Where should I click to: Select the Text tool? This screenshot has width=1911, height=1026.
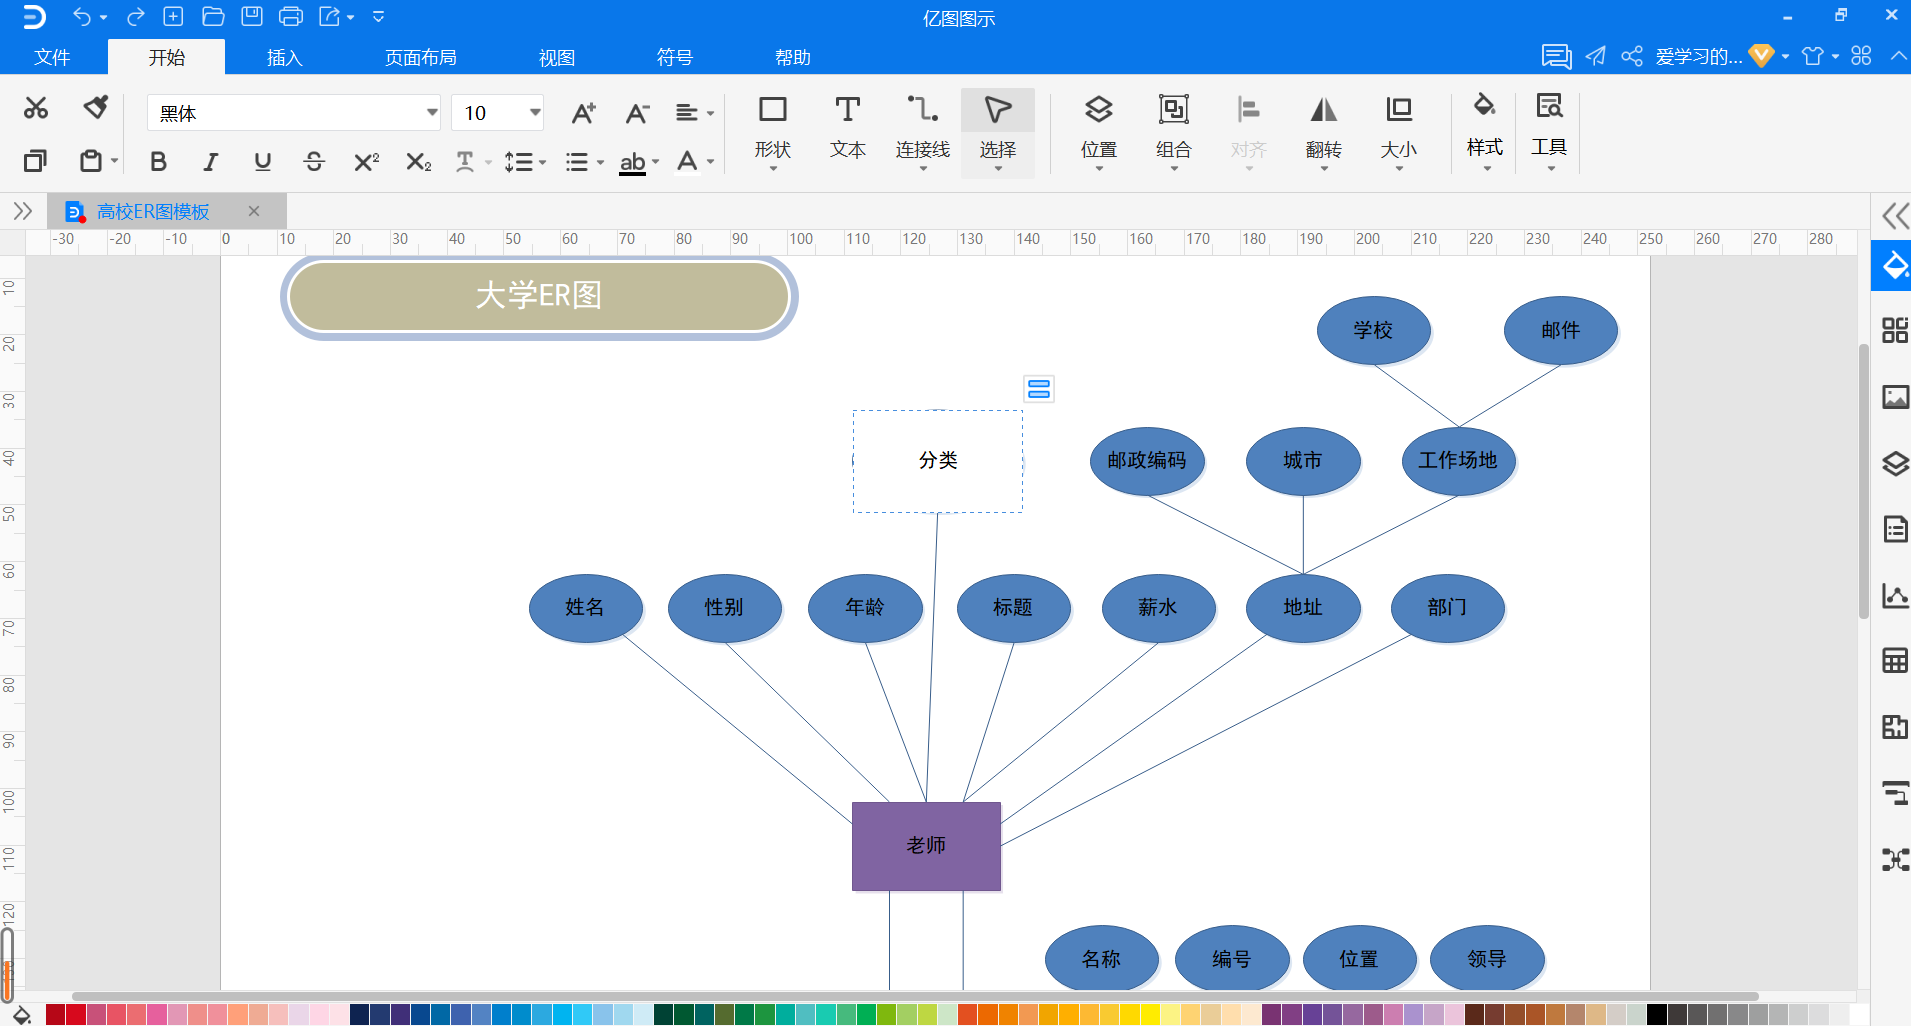[x=847, y=128]
